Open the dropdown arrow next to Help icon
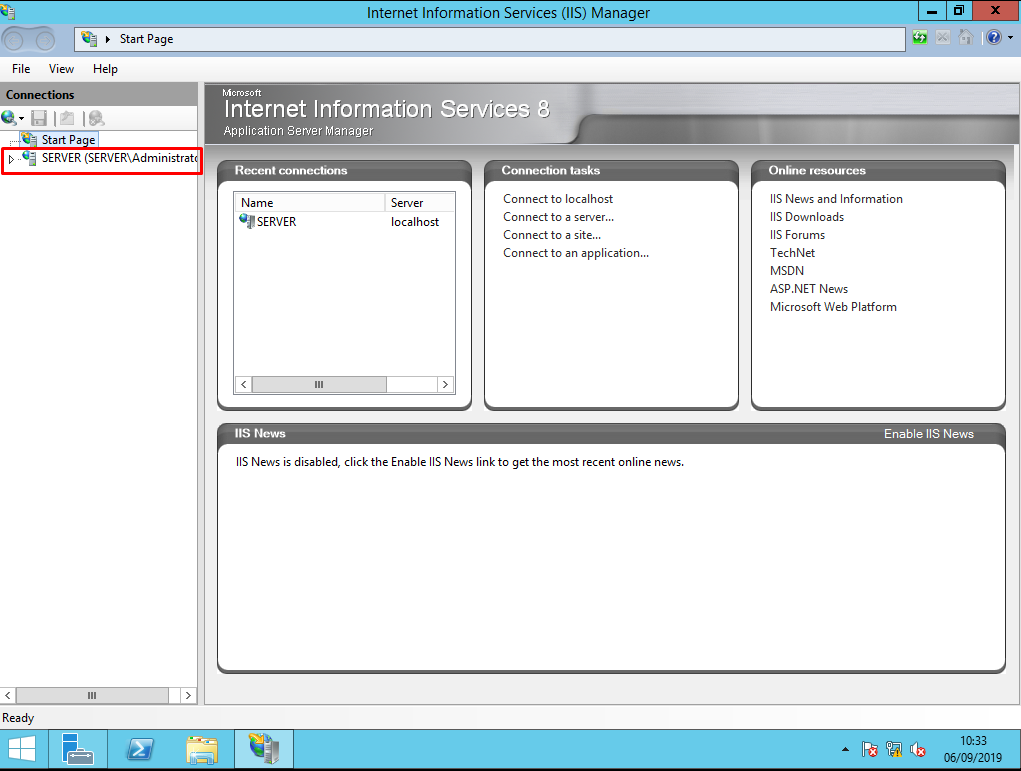Viewport: 1021px width, 771px height. [1011, 38]
